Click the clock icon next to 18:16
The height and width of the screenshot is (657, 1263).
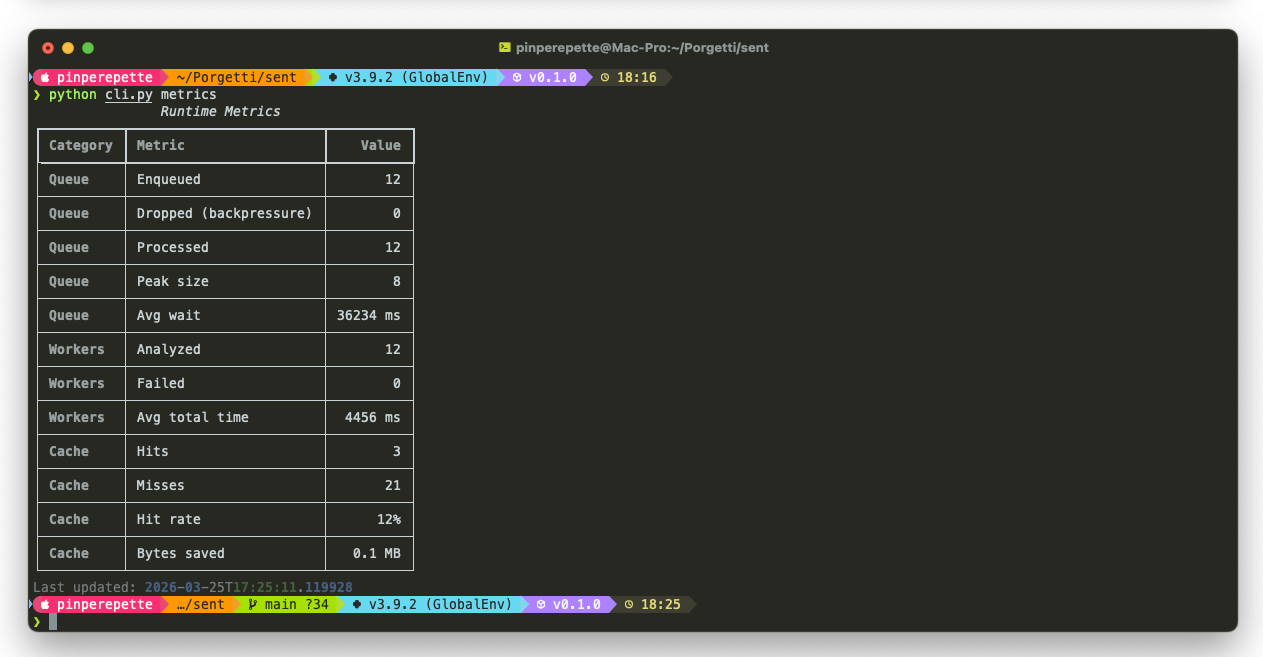click(605, 77)
